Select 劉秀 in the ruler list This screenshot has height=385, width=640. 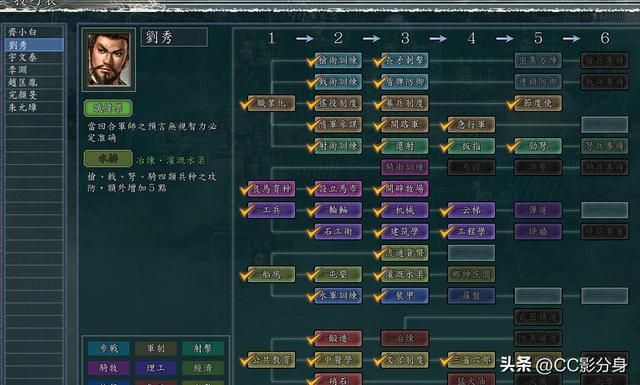[35, 45]
